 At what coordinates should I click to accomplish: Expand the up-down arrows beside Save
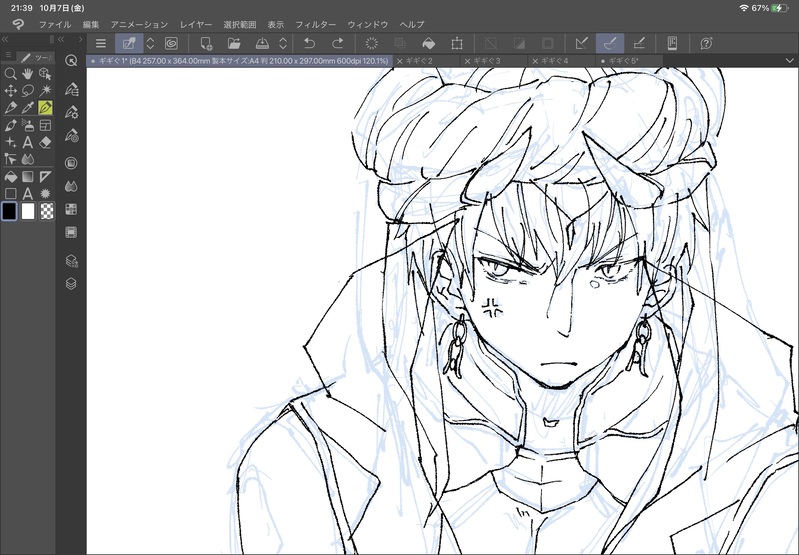tap(283, 43)
